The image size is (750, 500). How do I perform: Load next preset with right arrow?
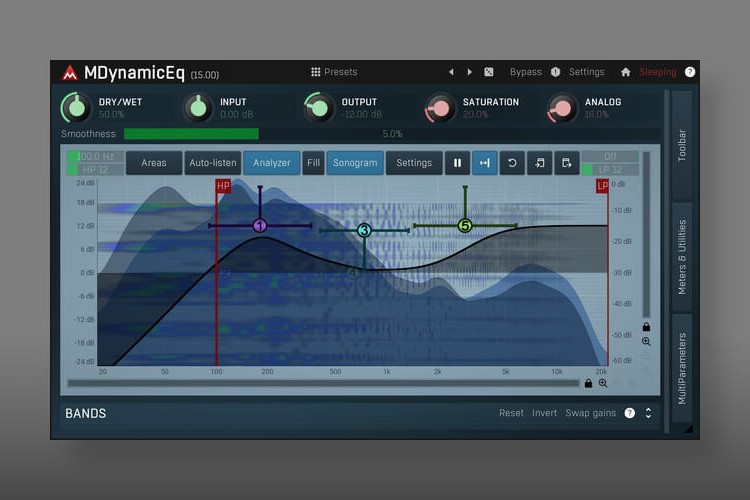469,72
